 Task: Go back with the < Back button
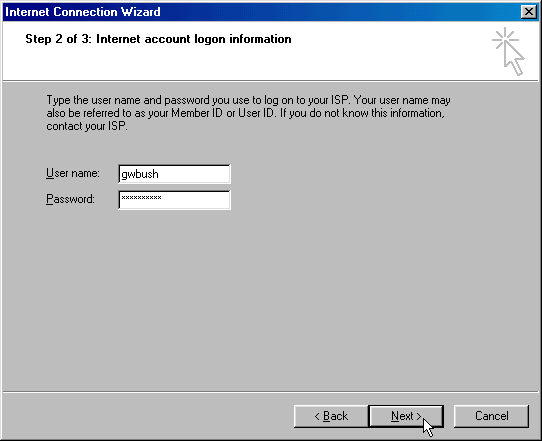[x=331, y=416]
